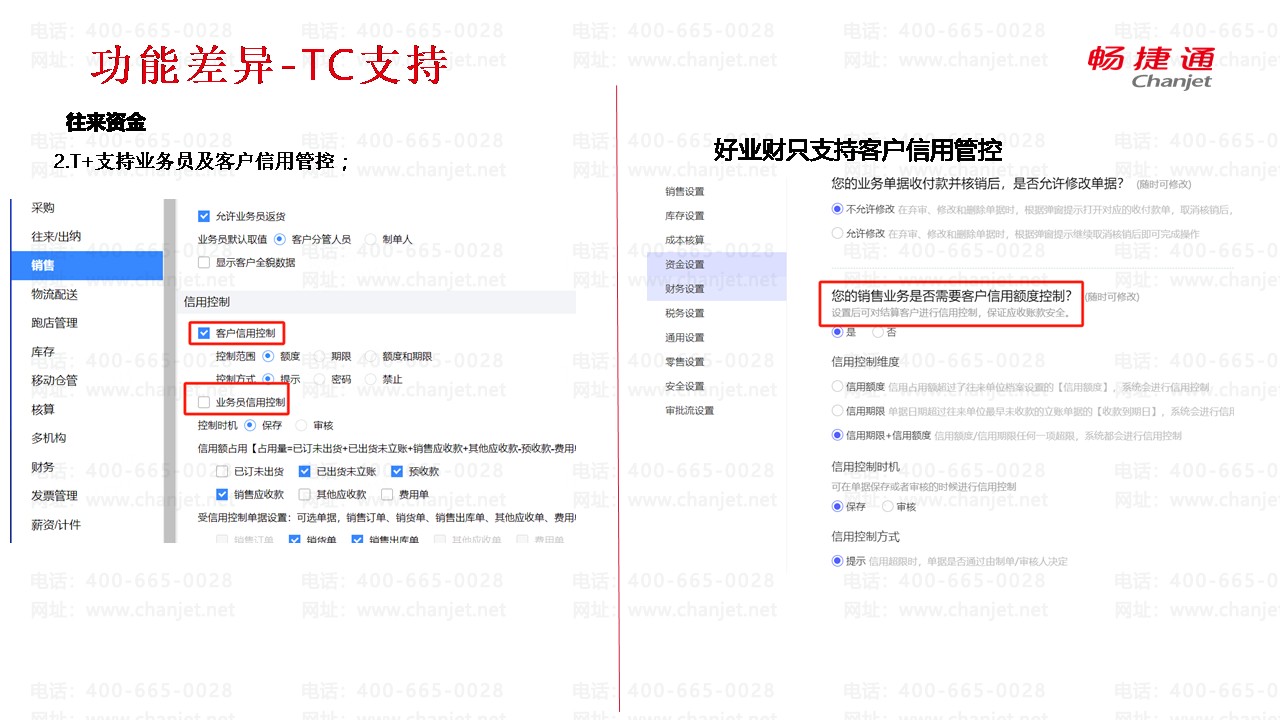
Task: Go to 发票管理 in the sidebar
Action: (x=55, y=496)
